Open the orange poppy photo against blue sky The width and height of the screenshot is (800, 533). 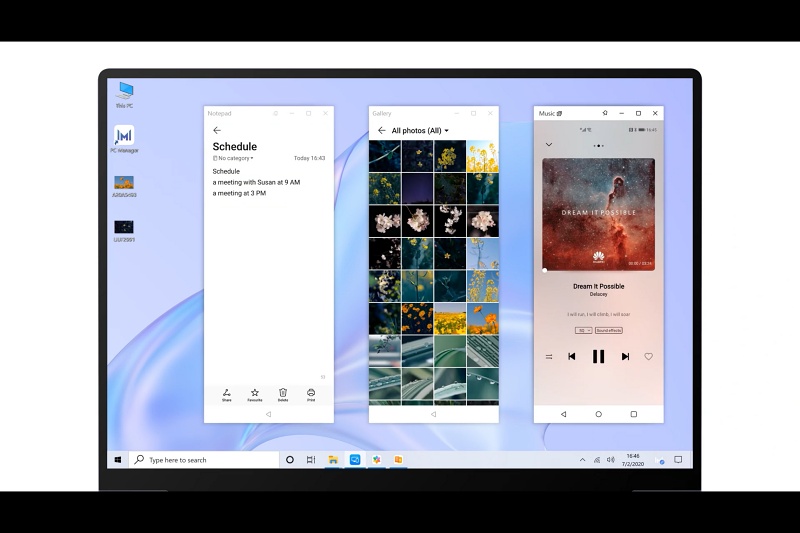tap(483, 319)
